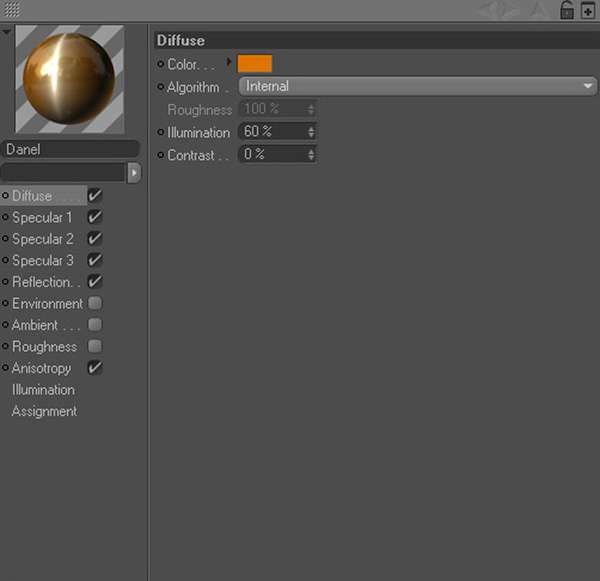Enable the Ambient channel checkbox
Screen dimensions: 600x581
point(95,325)
